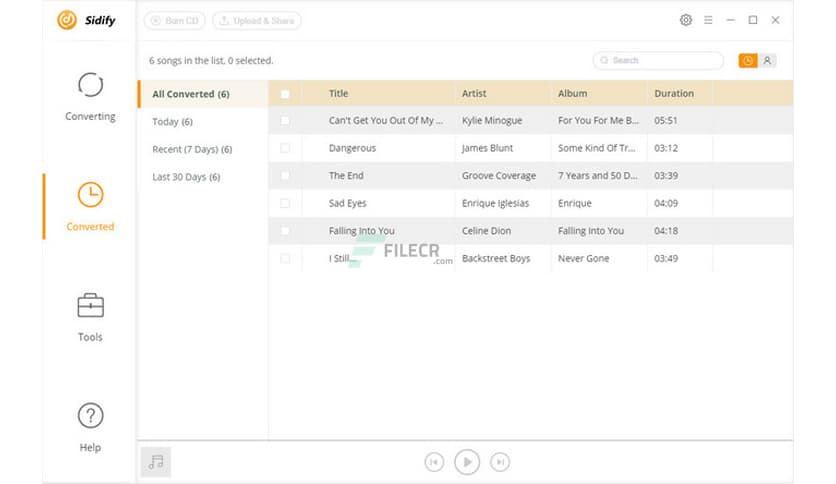Click artist Enrique Iglesias
The height and width of the screenshot is (484, 836).
point(495,203)
